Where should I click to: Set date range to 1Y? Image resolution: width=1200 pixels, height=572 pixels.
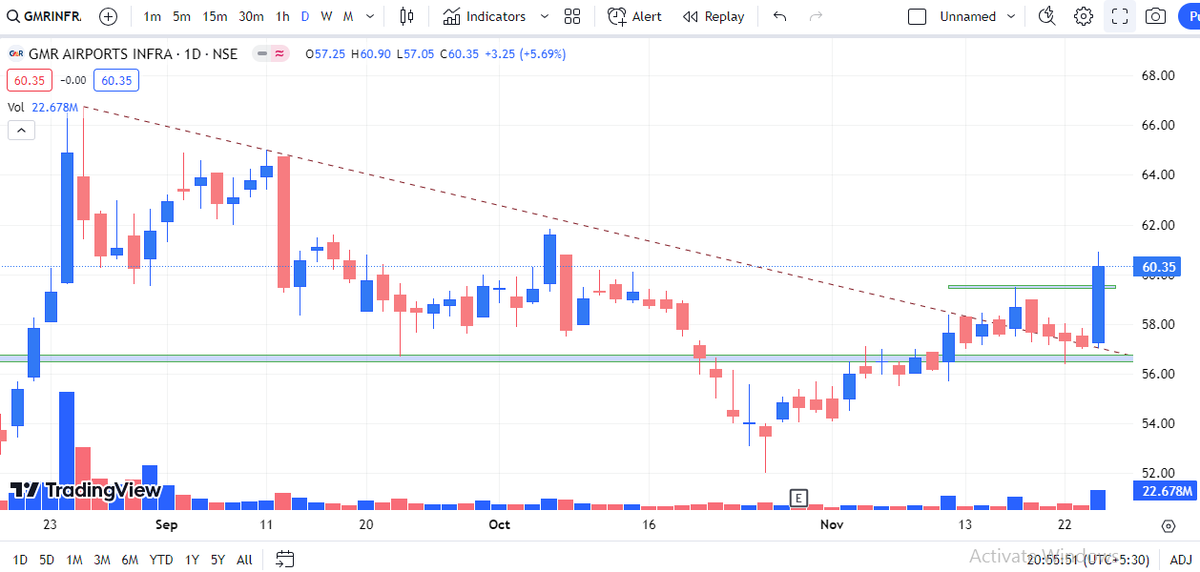point(192,559)
